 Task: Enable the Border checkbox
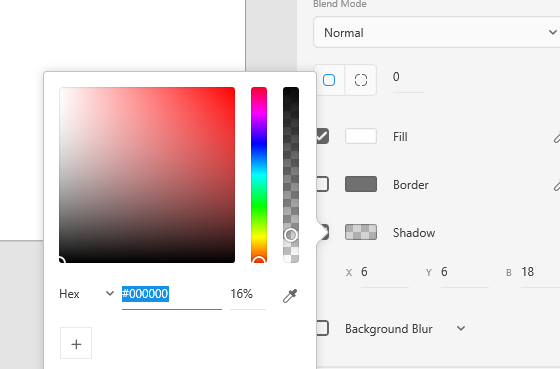(322, 184)
